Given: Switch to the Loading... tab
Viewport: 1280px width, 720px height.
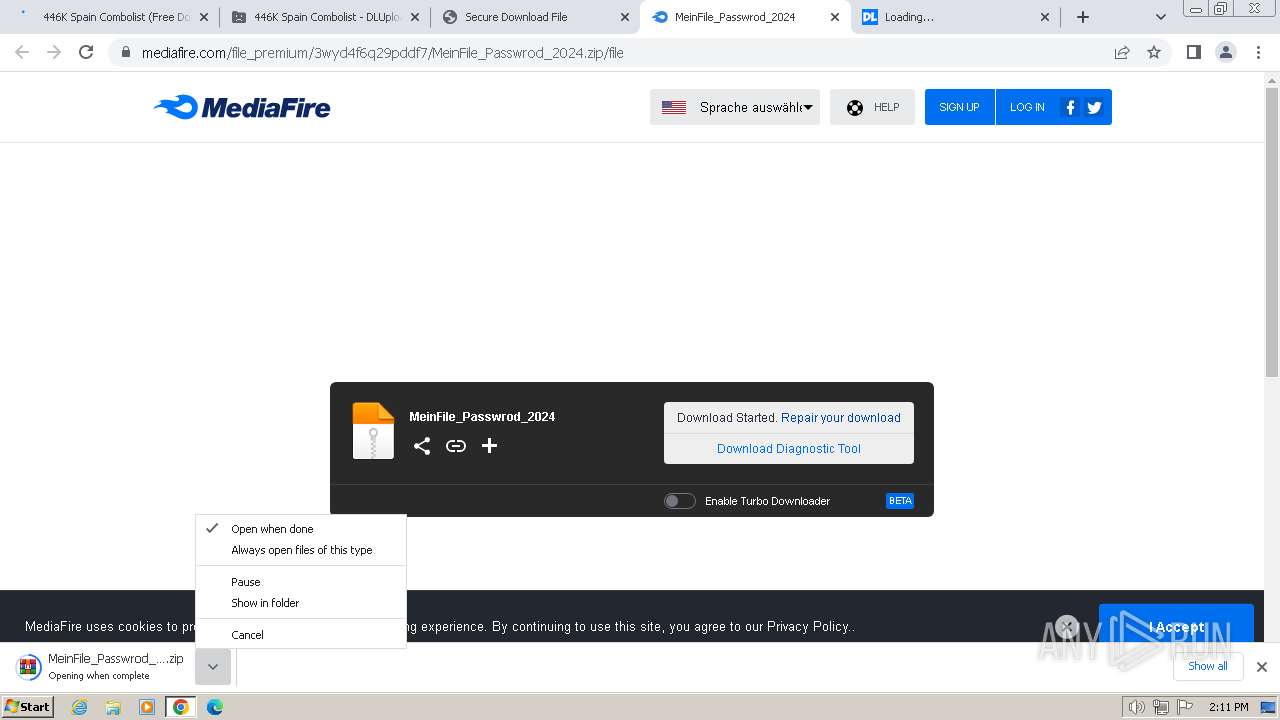Looking at the screenshot, I should 955,17.
